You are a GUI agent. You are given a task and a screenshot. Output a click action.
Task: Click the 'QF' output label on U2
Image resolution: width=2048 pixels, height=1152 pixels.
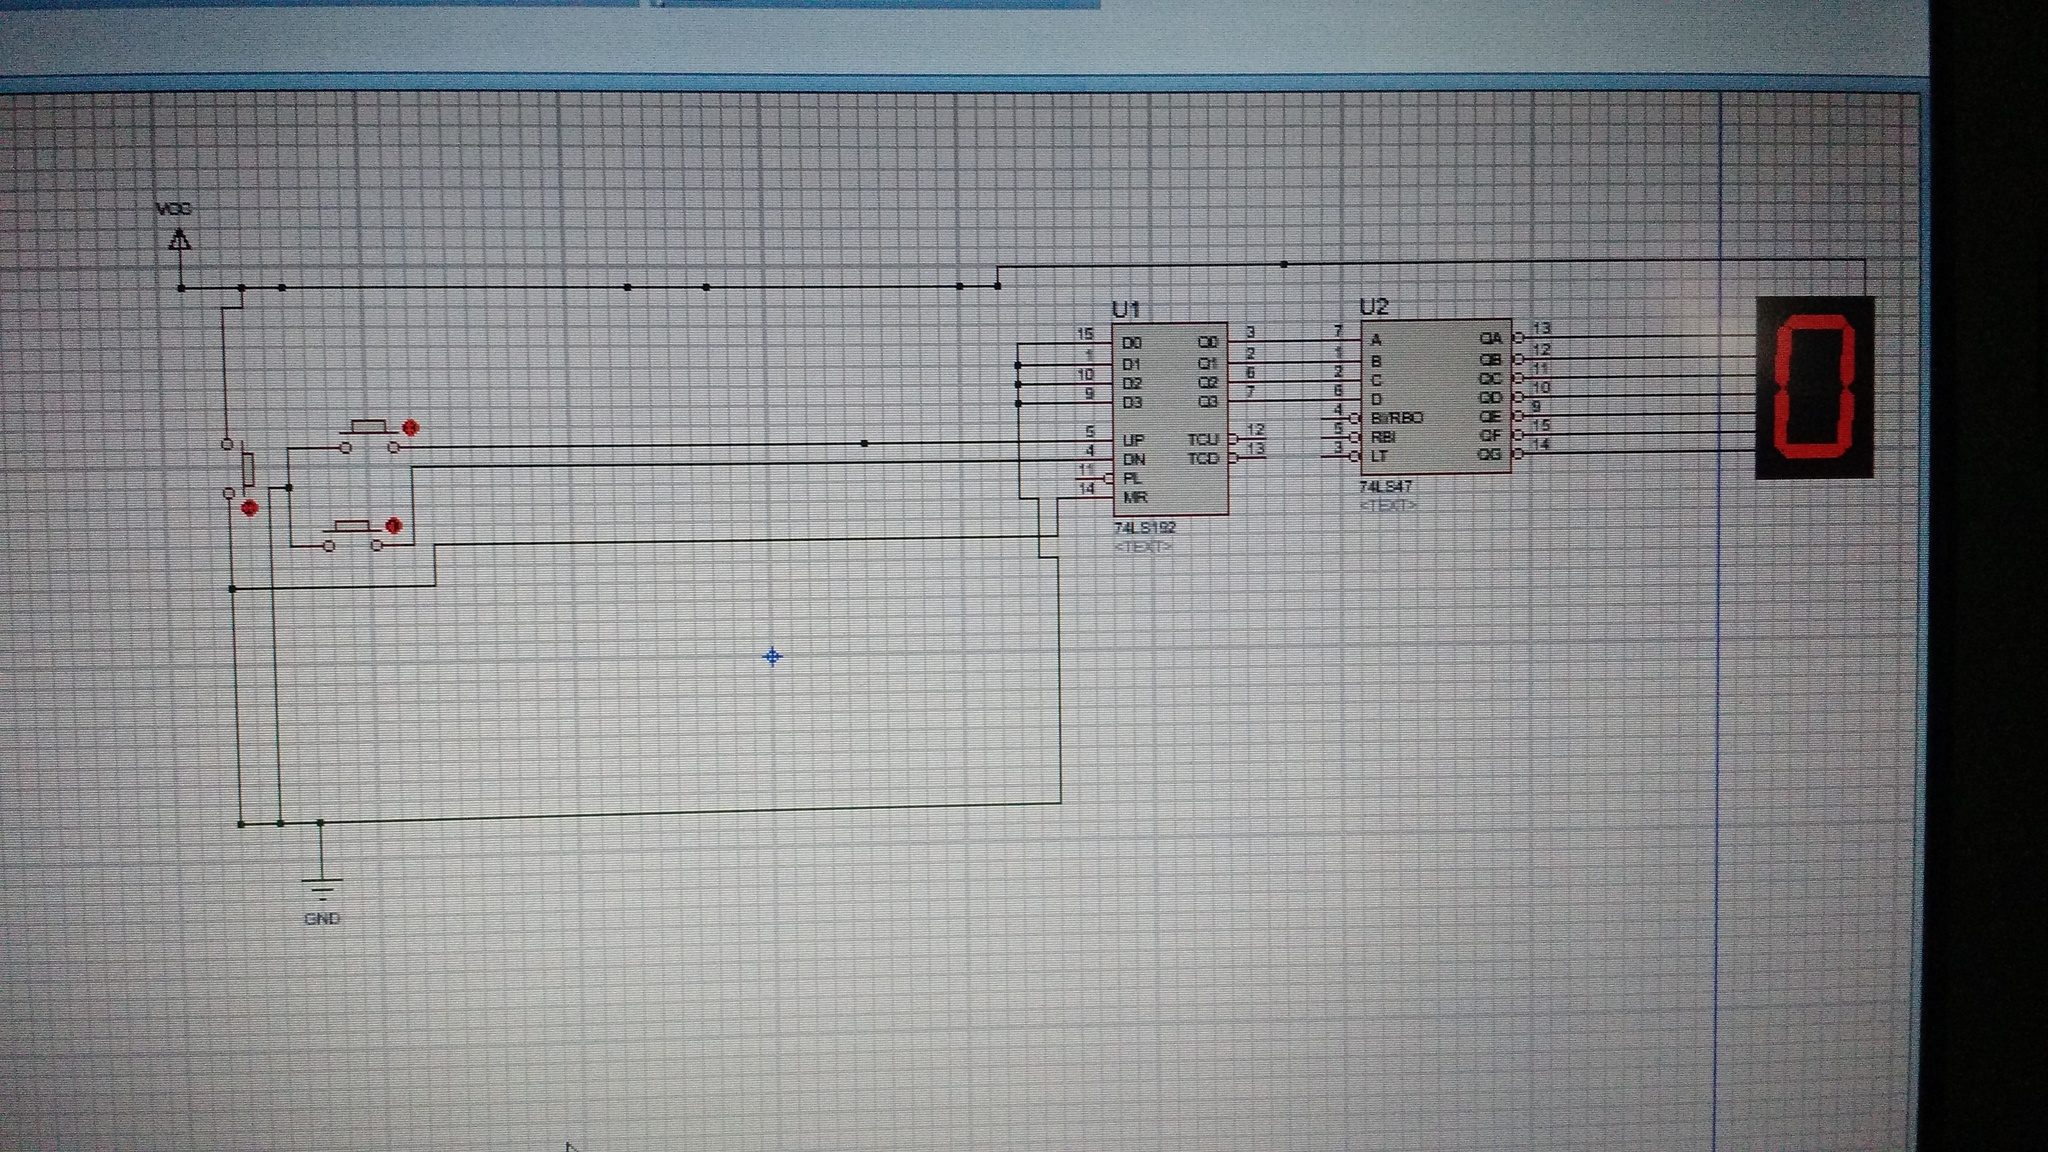click(1490, 435)
